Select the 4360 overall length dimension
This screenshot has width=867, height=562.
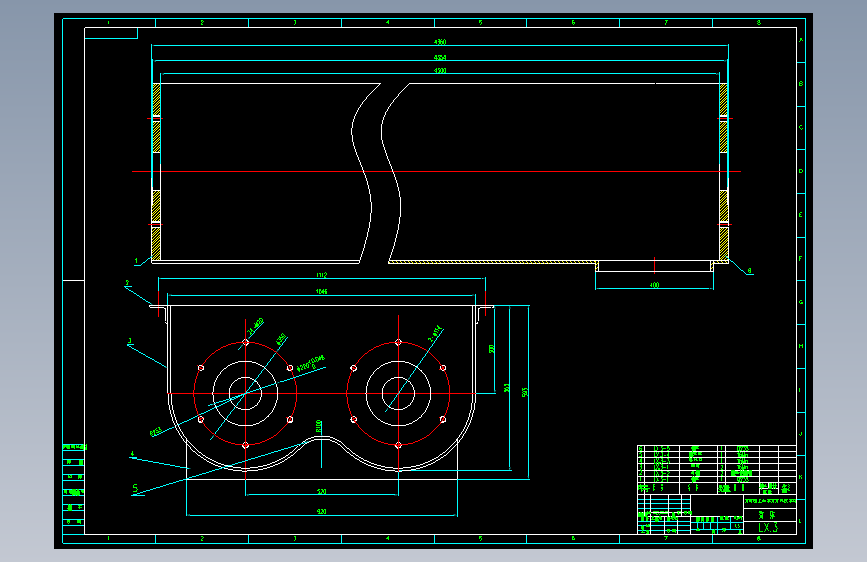440,42
